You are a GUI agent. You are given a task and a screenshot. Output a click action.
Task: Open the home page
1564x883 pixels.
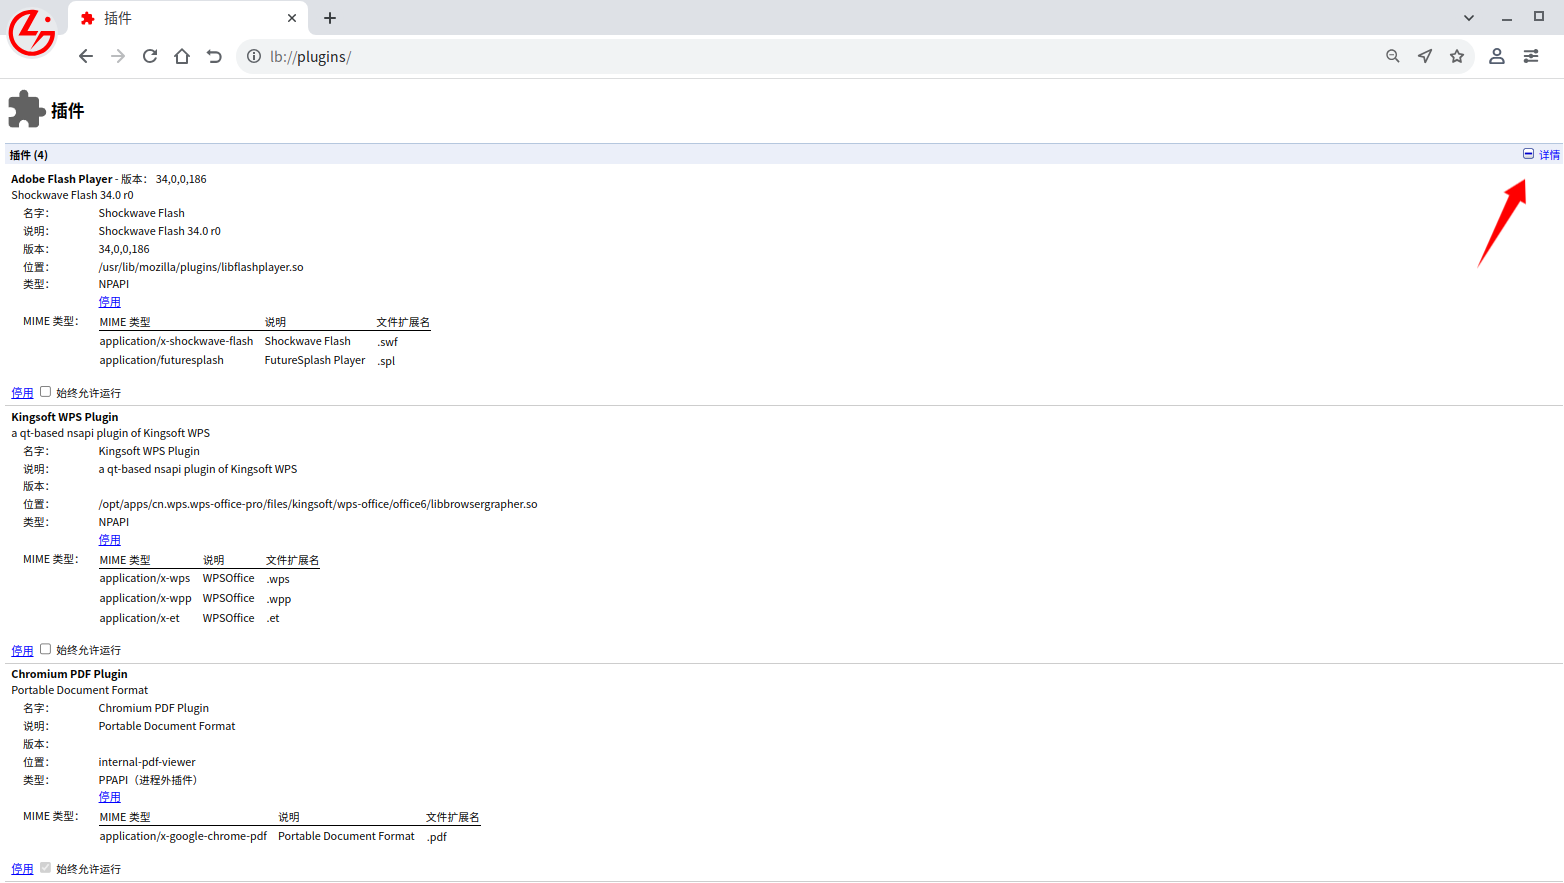(182, 56)
